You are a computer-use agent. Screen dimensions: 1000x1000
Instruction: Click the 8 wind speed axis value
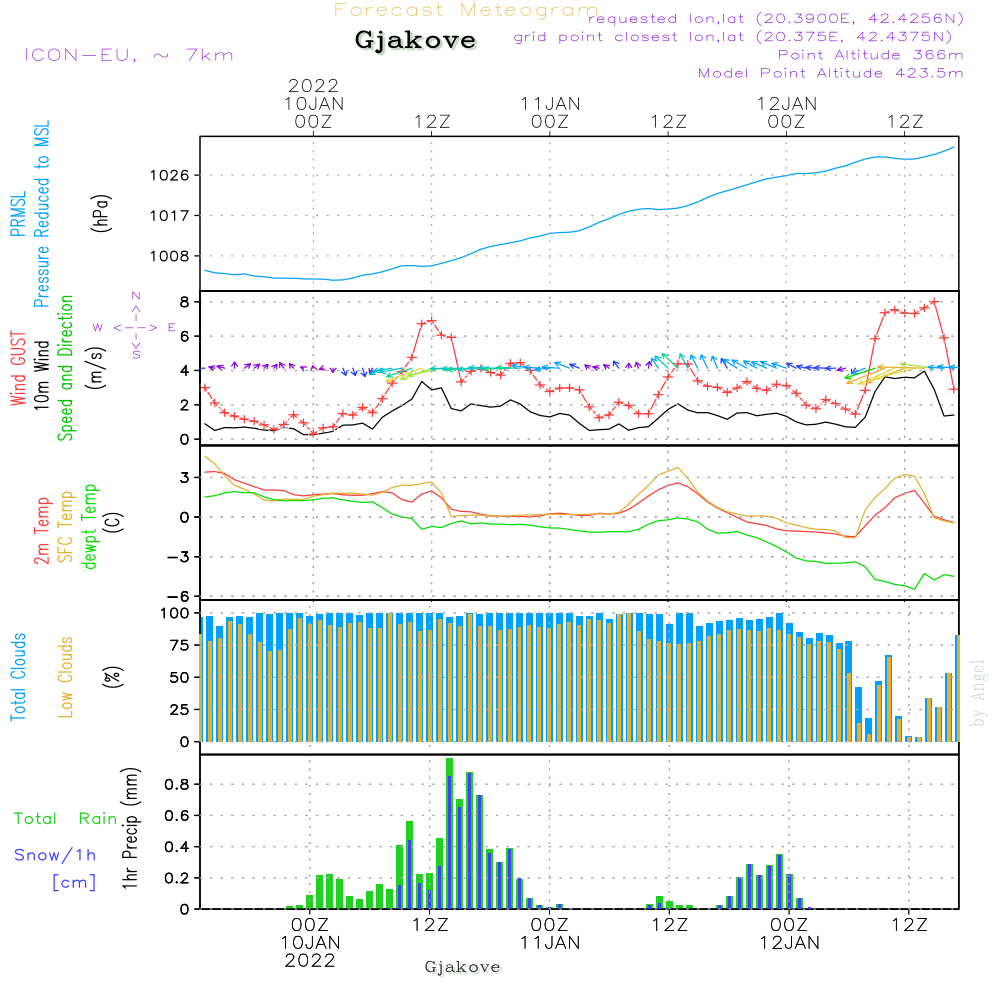pos(185,302)
